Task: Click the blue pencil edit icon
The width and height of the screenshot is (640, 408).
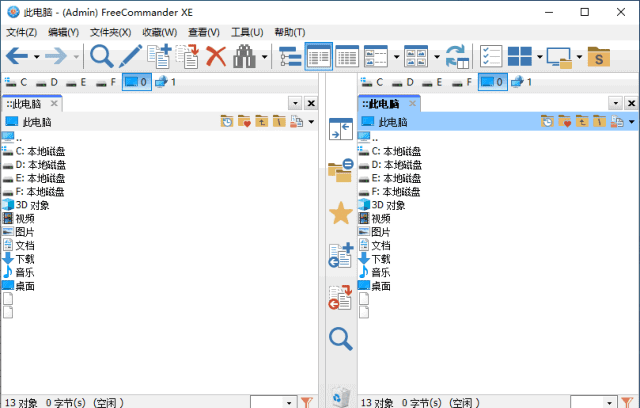Action: pos(130,56)
